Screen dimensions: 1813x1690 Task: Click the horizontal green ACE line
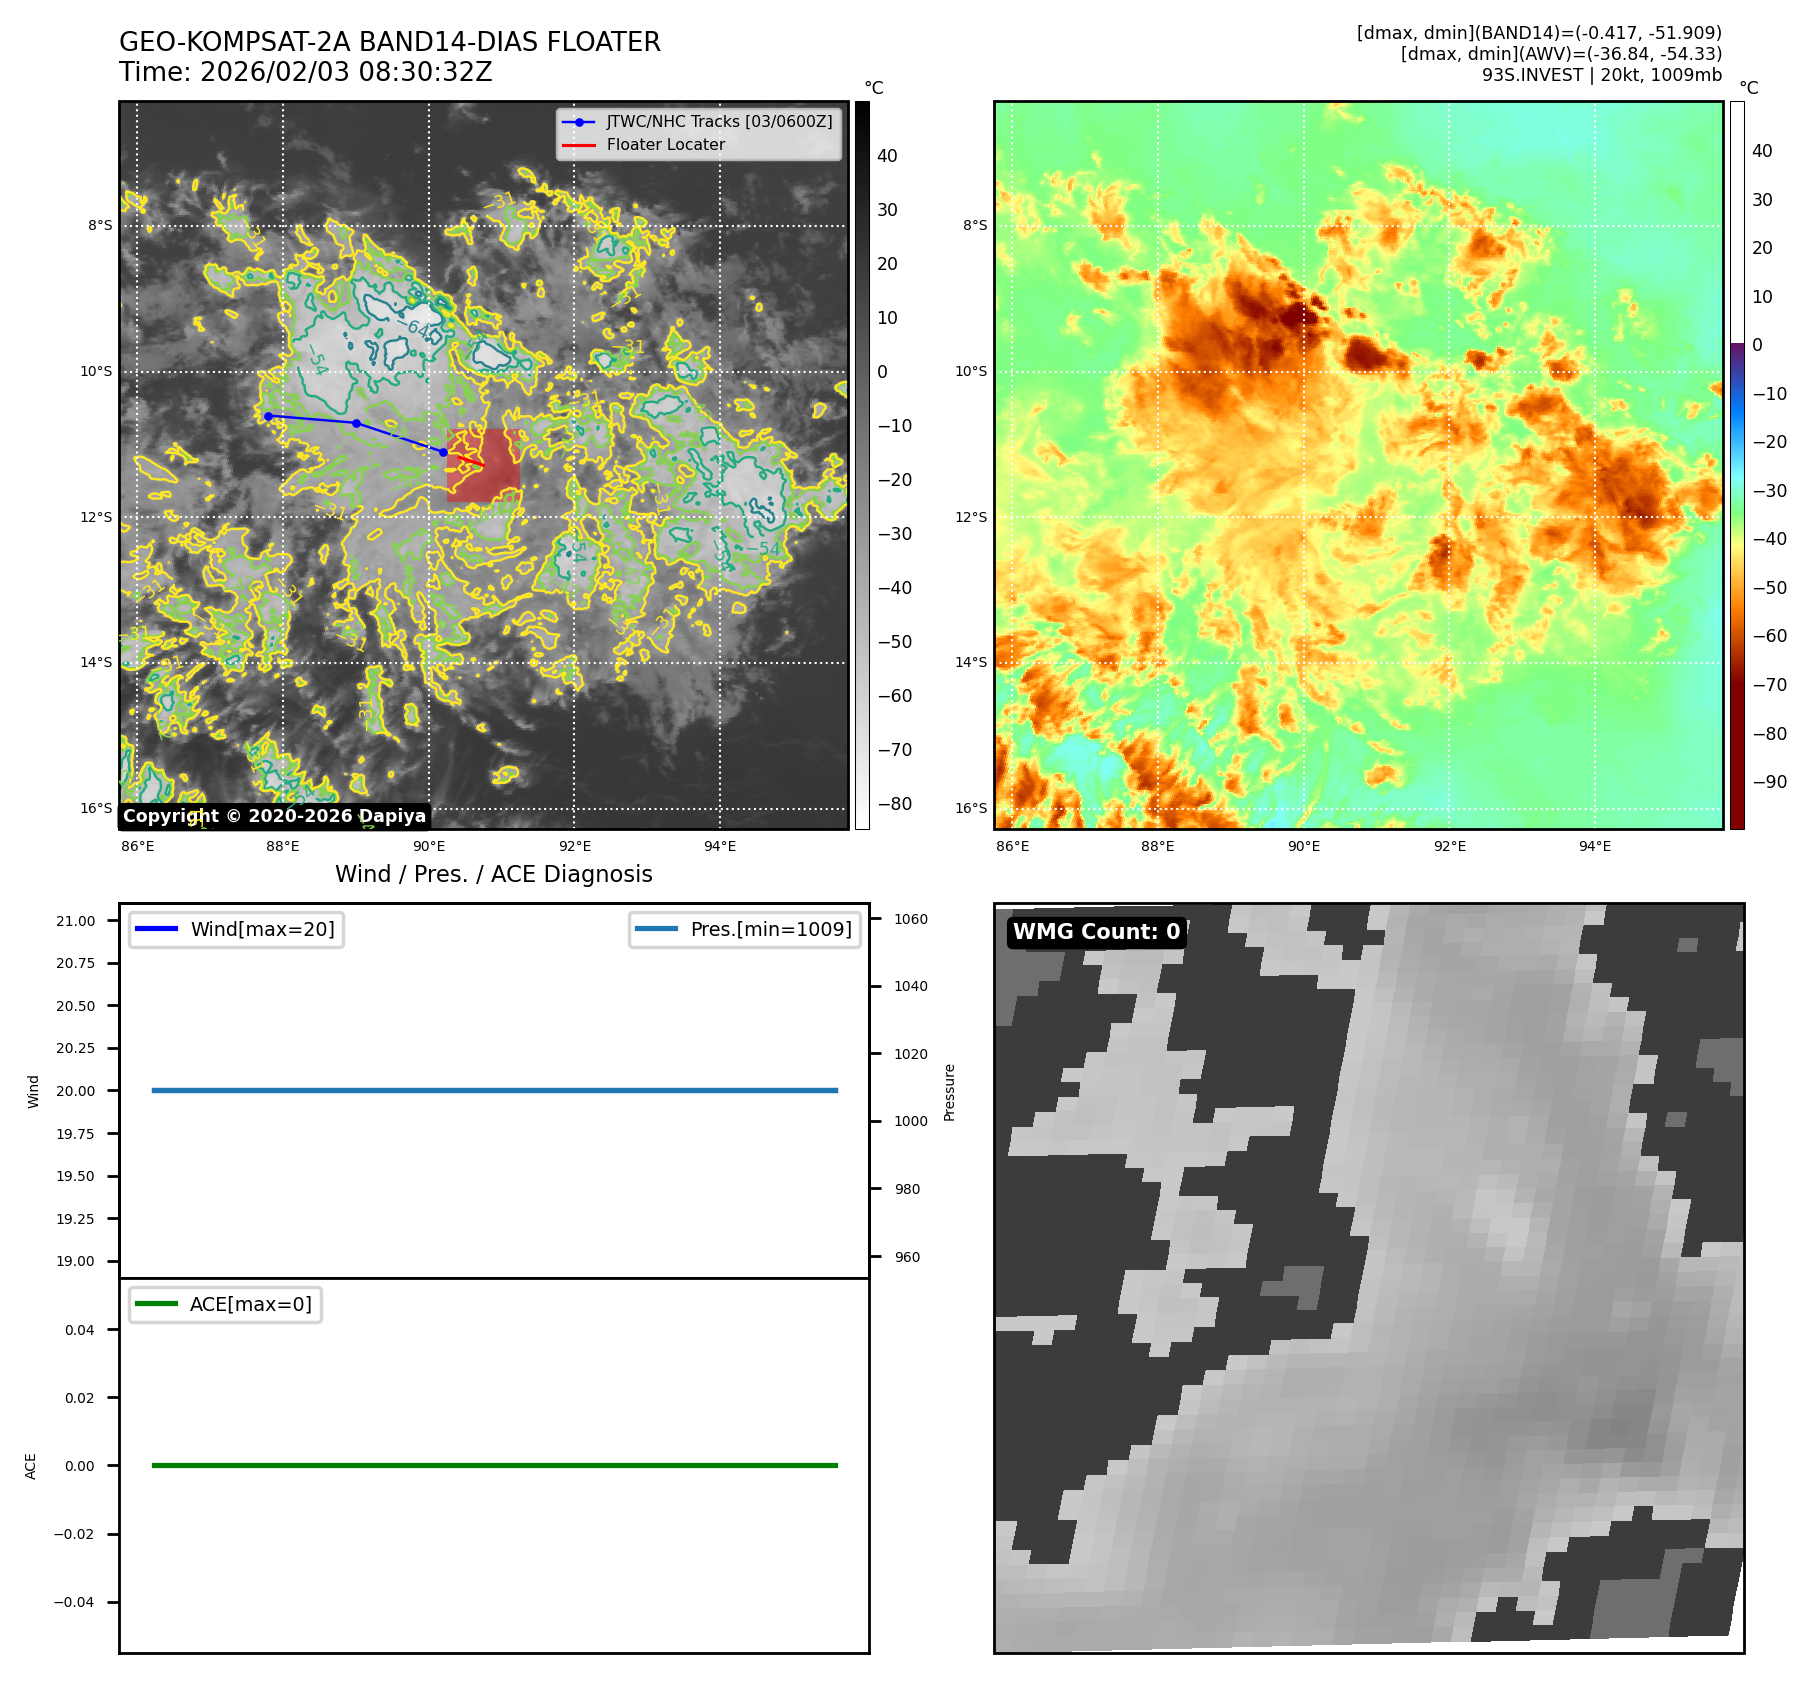pos(494,1465)
